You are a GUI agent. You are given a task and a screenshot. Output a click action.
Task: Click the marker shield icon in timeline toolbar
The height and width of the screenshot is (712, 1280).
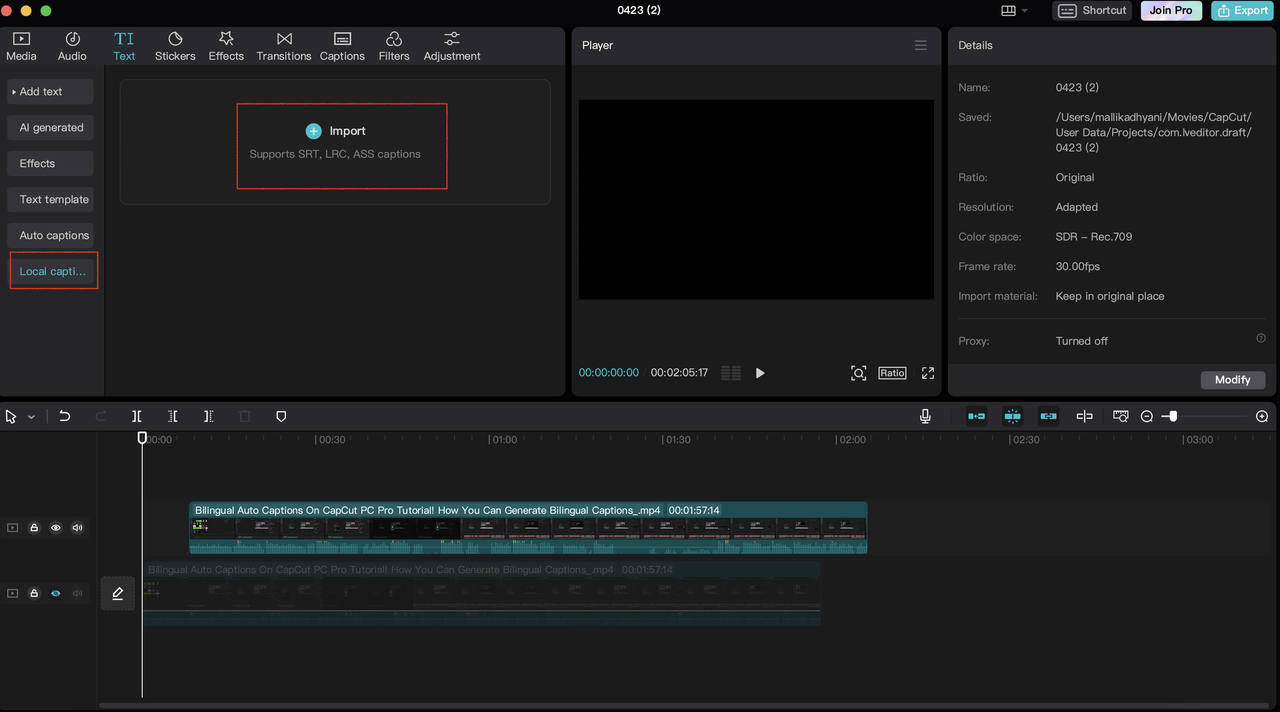281,416
